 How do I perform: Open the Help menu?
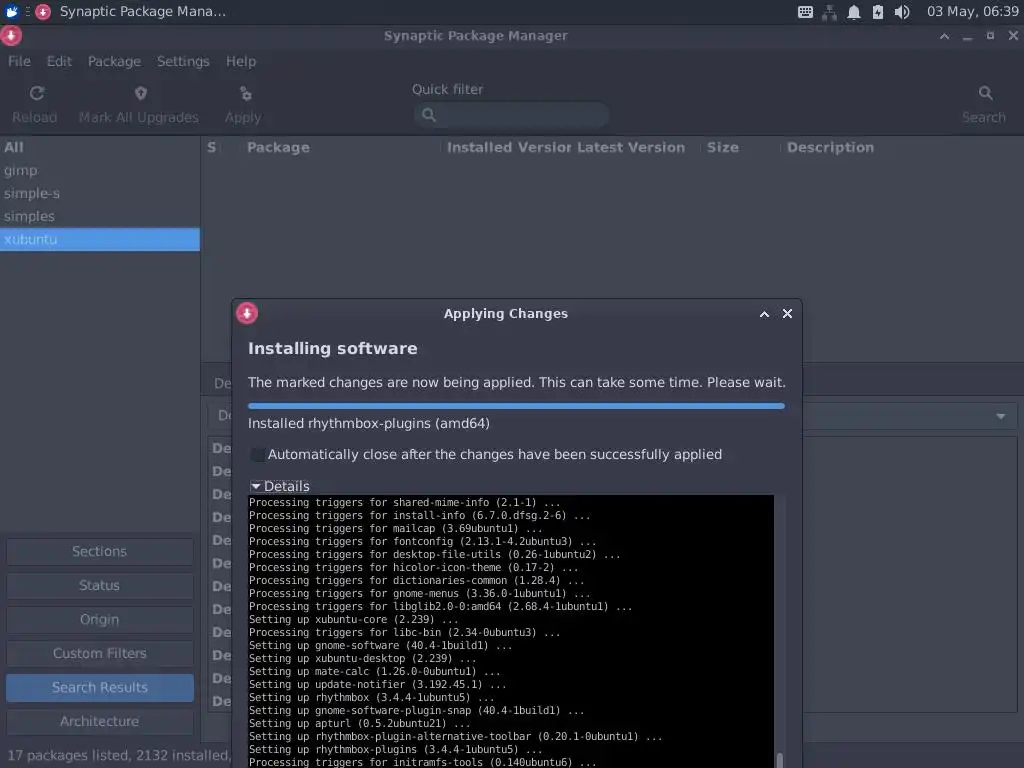[241, 61]
